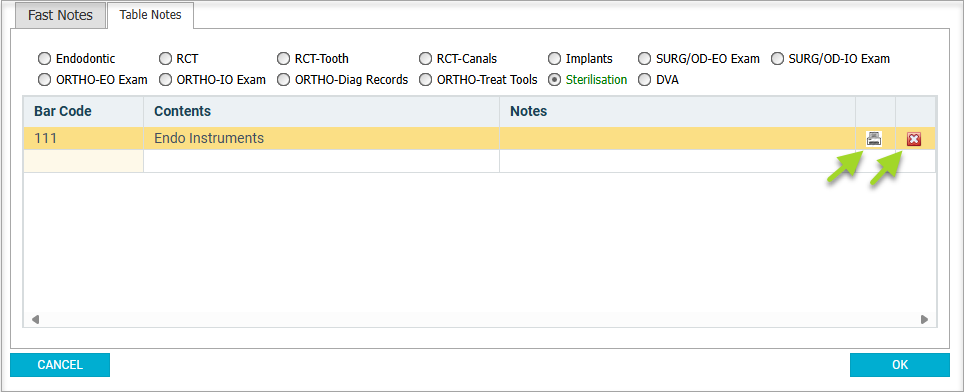The height and width of the screenshot is (392, 964).
Task: Choose ORTHO-Diag Records option
Action: point(283,80)
